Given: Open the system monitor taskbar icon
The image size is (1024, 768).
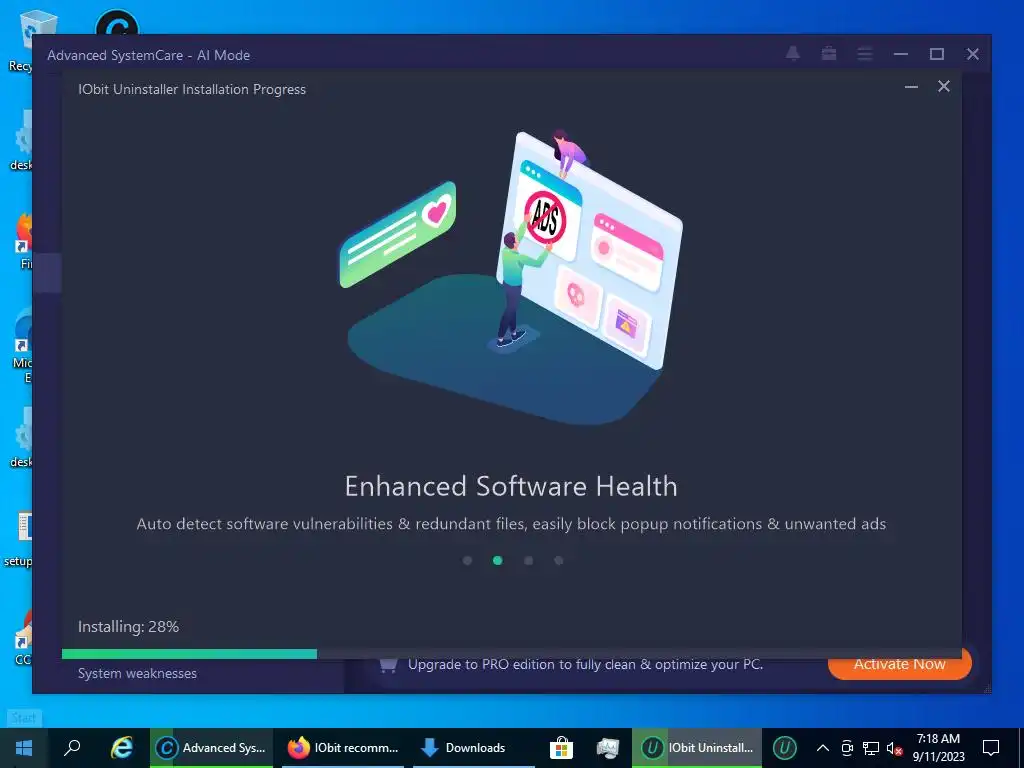Looking at the screenshot, I should point(607,748).
